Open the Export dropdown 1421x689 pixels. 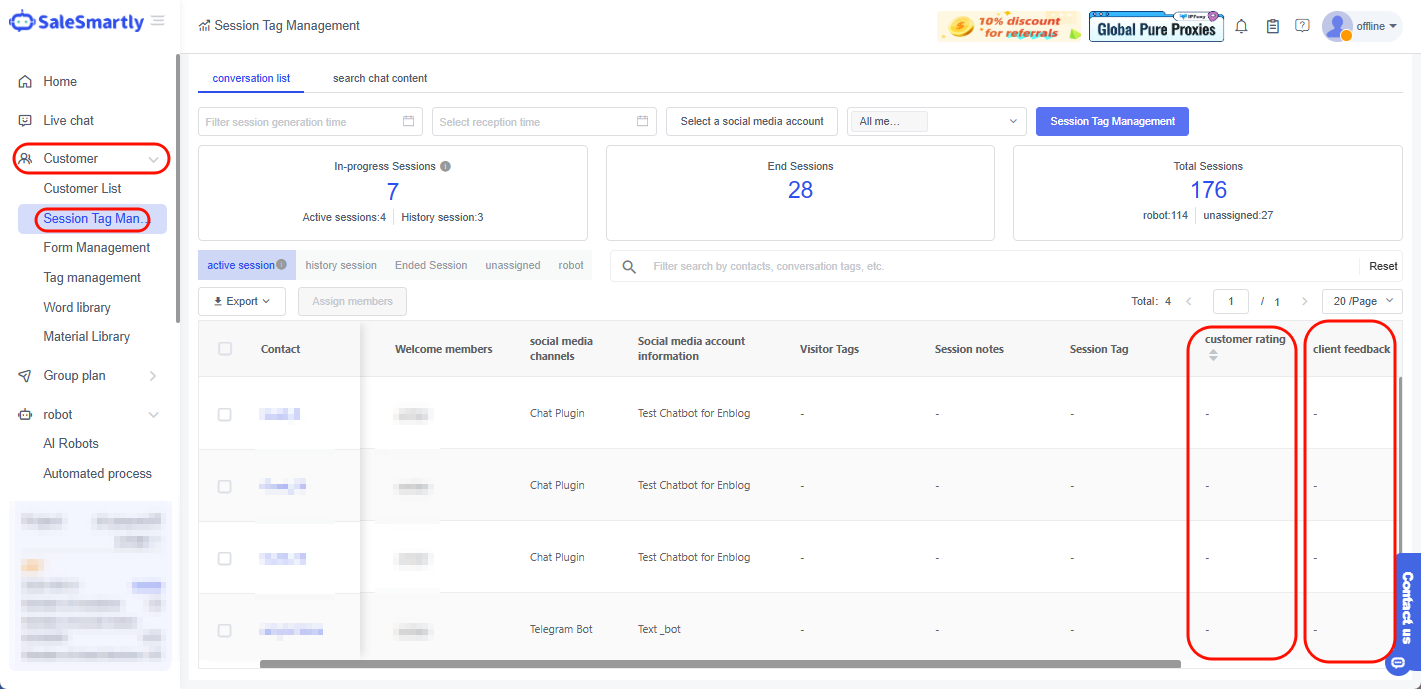coord(242,301)
